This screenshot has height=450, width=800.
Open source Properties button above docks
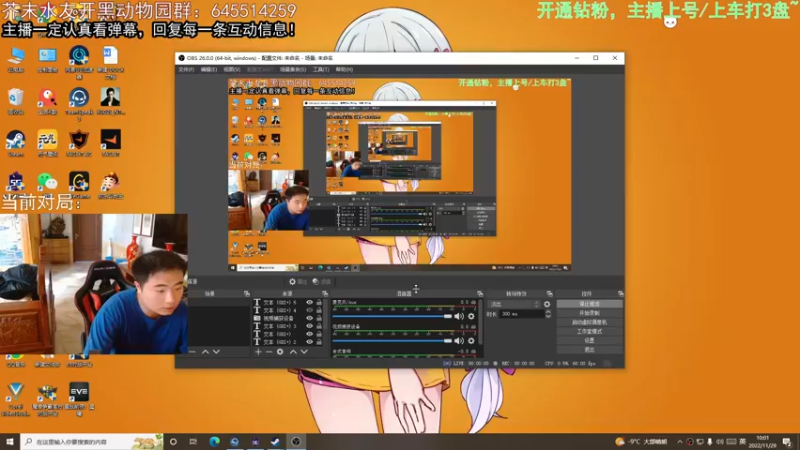298,282
